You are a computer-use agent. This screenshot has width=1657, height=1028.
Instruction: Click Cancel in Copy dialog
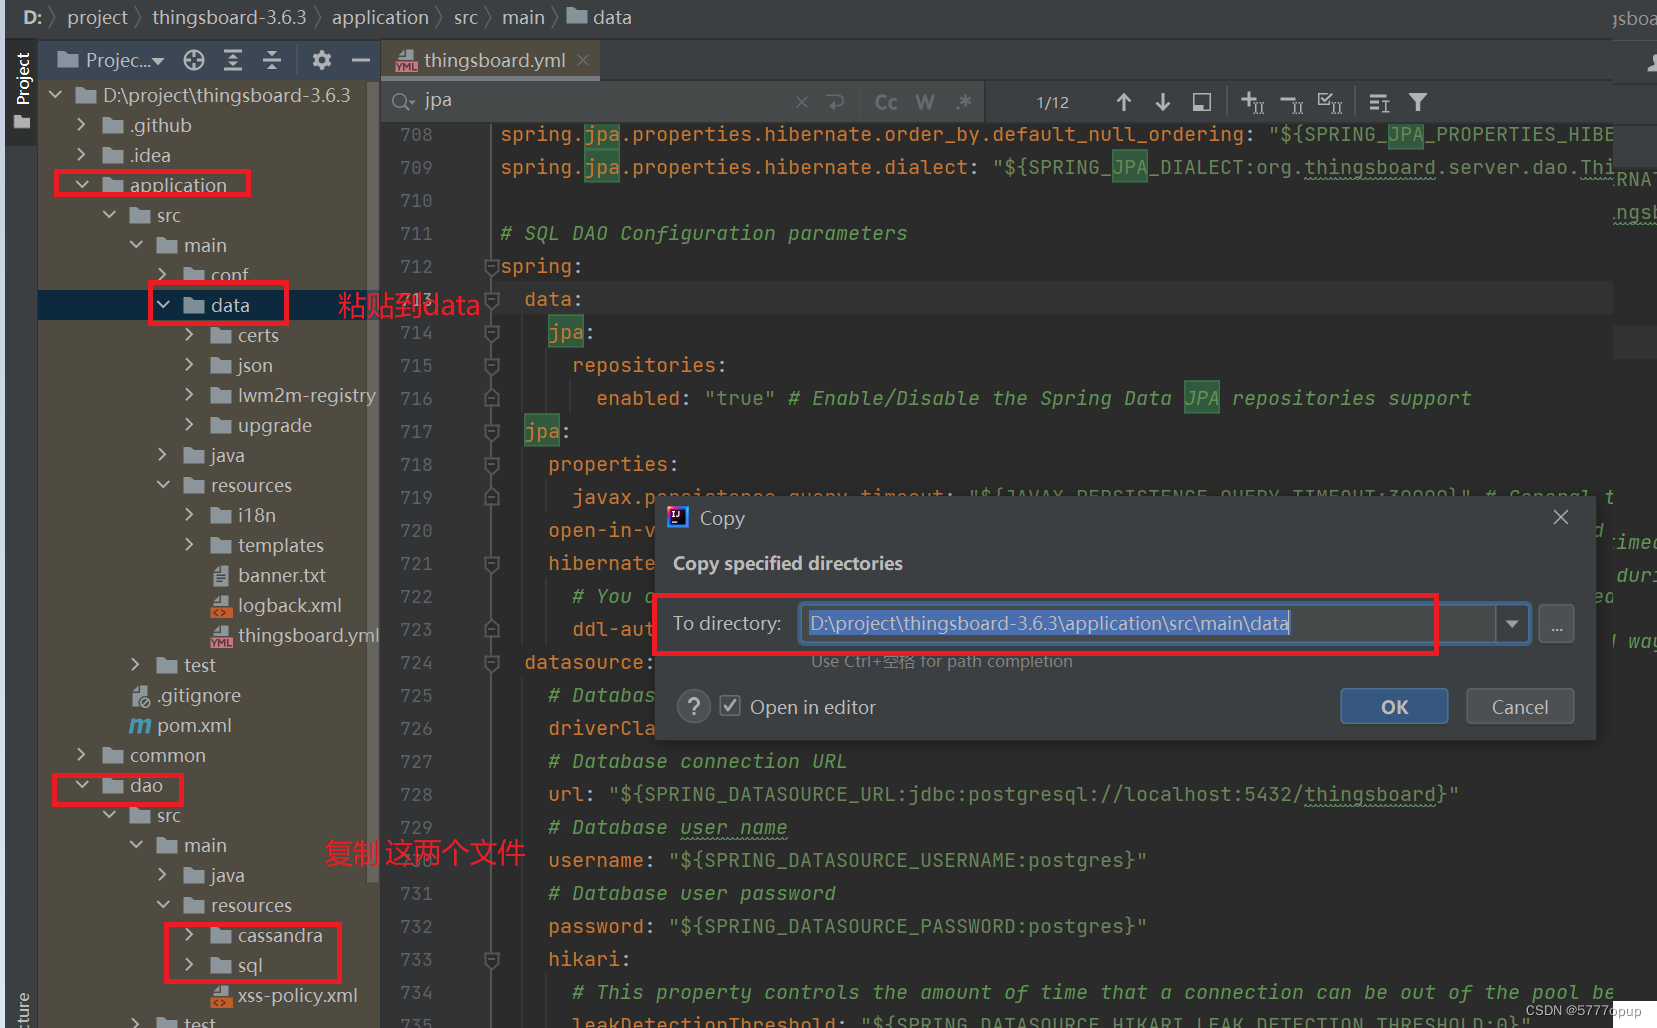pyautogui.click(x=1520, y=707)
